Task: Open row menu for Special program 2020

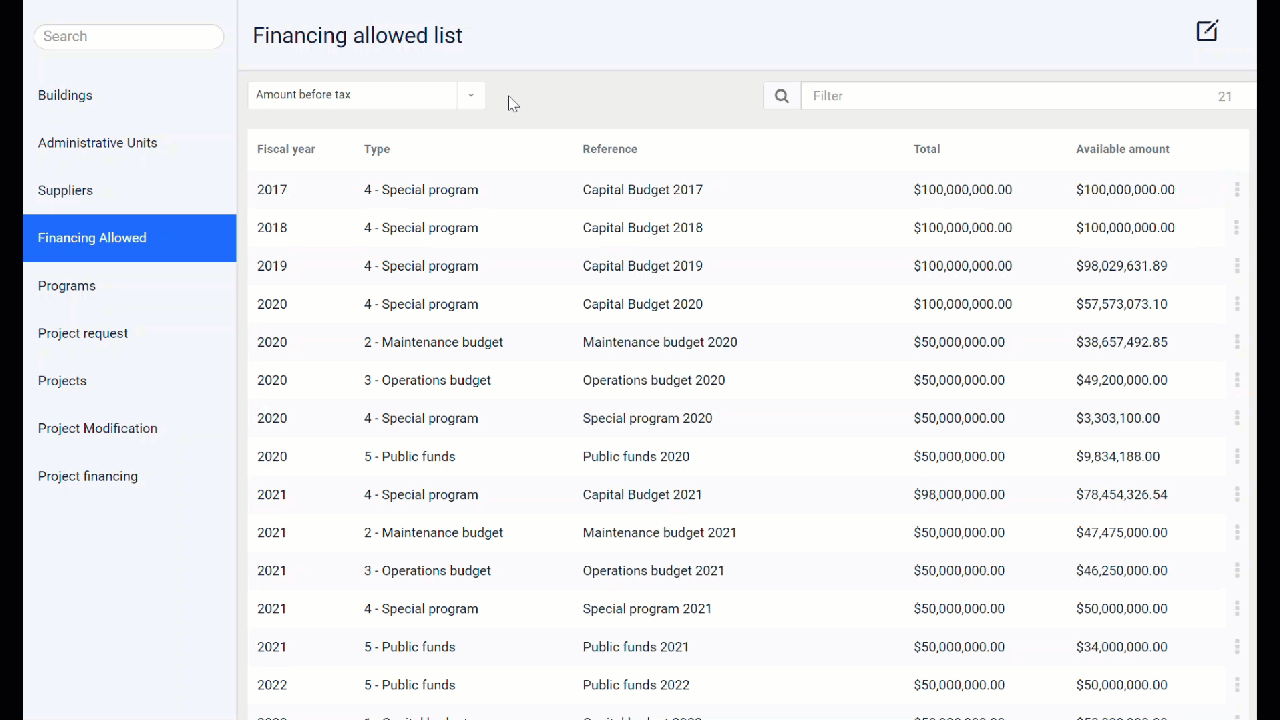Action: pyautogui.click(x=1237, y=418)
